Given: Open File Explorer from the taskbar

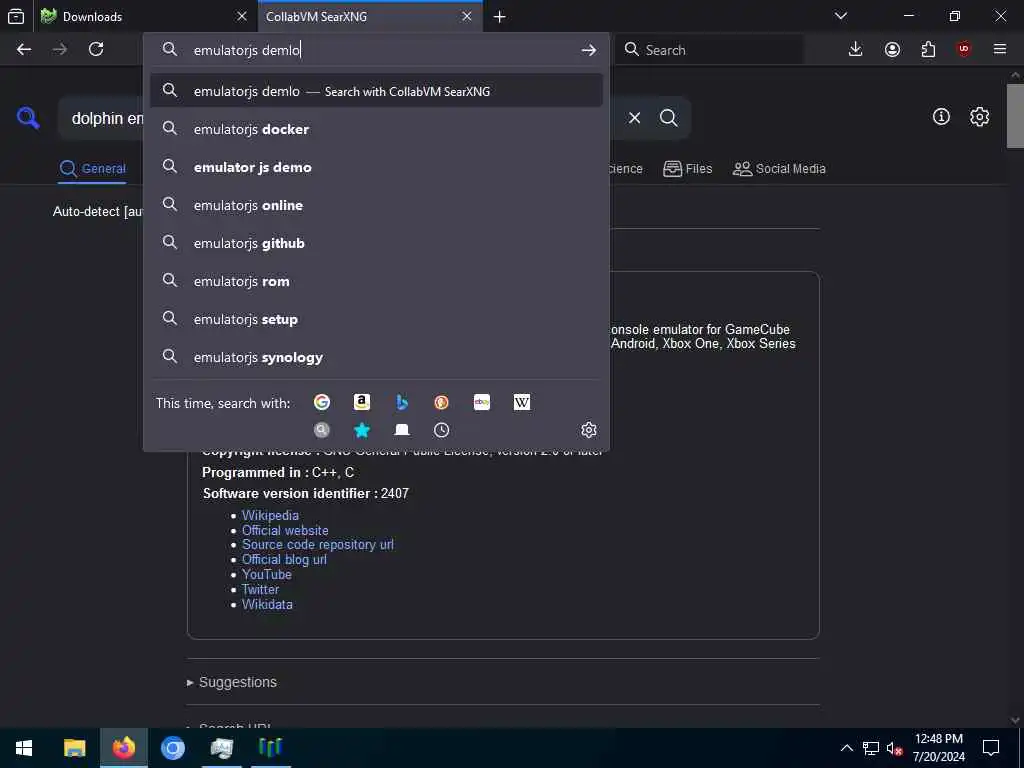Looking at the screenshot, I should (x=74, y=748).
